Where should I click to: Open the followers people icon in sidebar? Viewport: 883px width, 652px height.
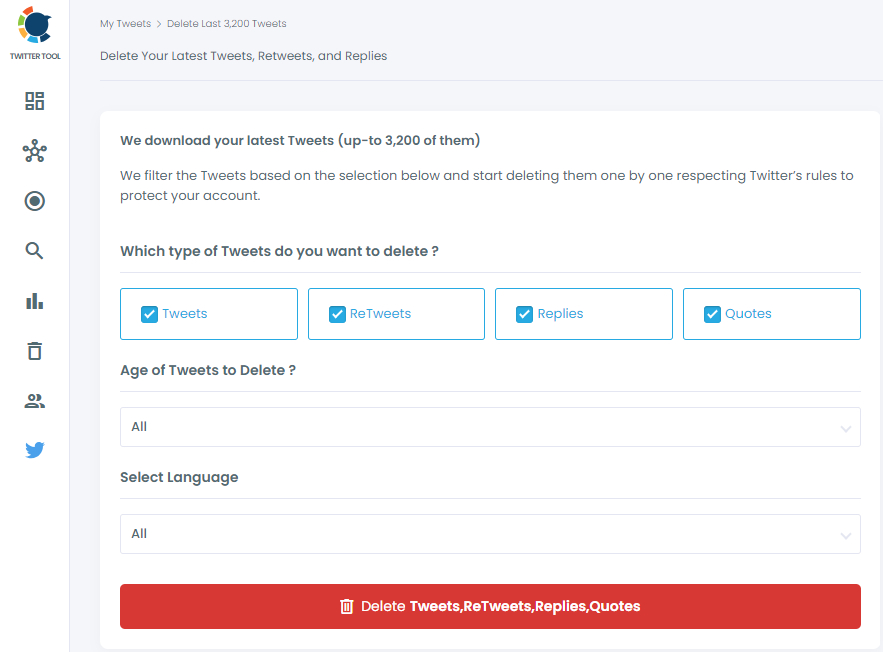point(34,400)
